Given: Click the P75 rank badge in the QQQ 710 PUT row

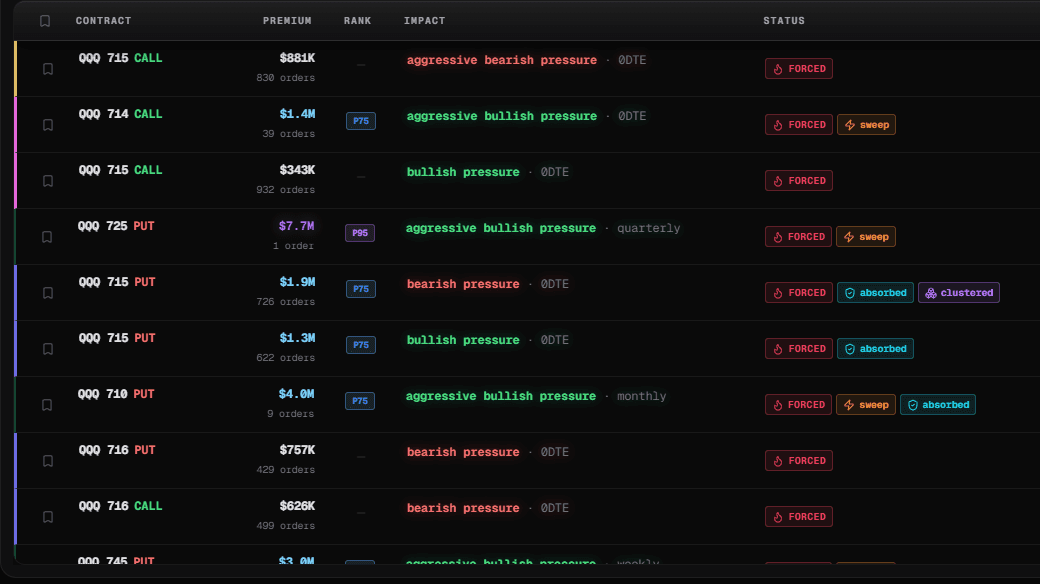Looking at the screenshot, I should point(360,401).
